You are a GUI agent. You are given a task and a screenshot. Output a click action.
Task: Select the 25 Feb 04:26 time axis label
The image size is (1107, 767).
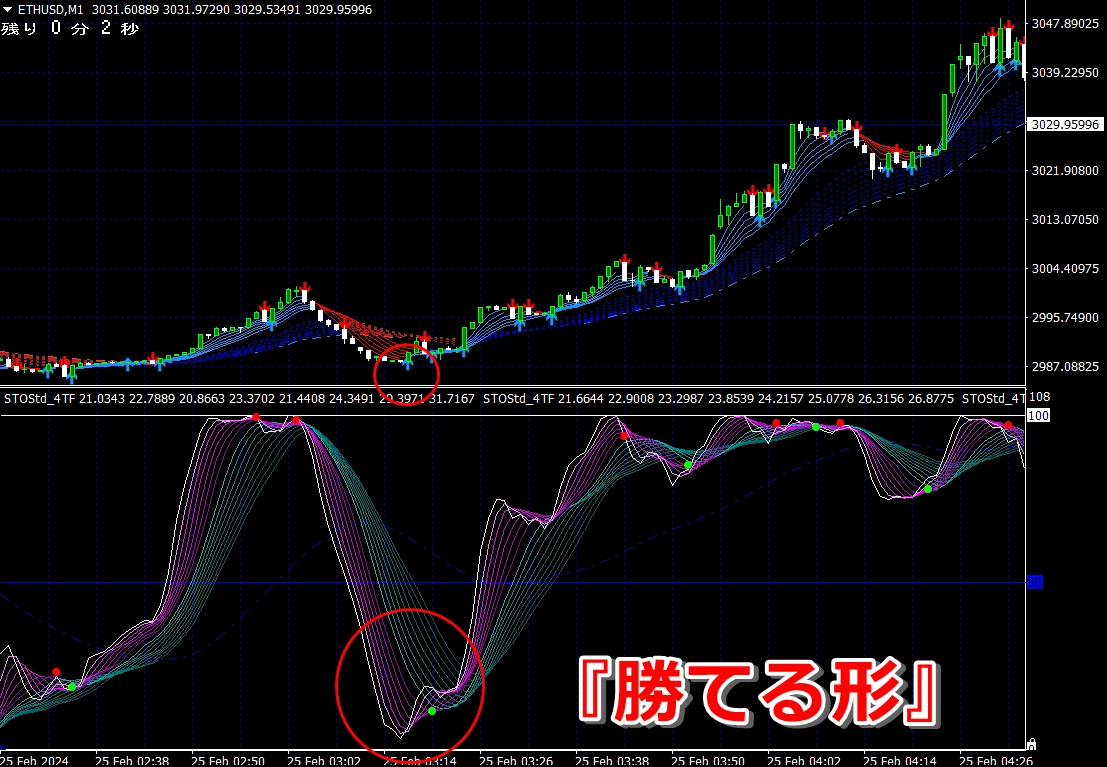(990, 759)
